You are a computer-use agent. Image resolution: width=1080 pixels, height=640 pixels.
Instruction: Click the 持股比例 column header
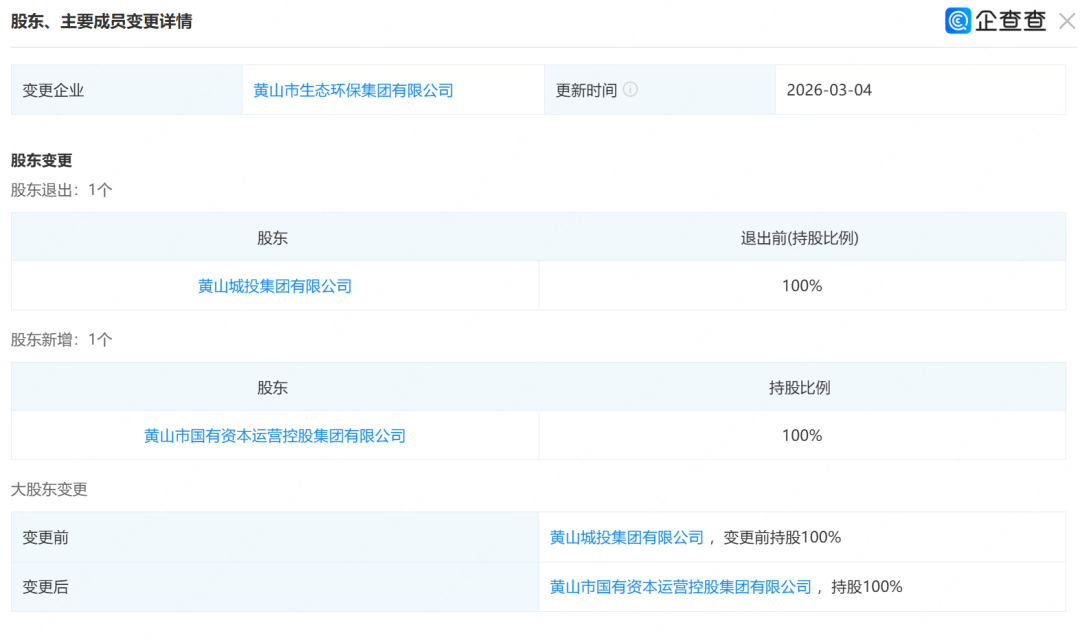[x=800, y=388]
